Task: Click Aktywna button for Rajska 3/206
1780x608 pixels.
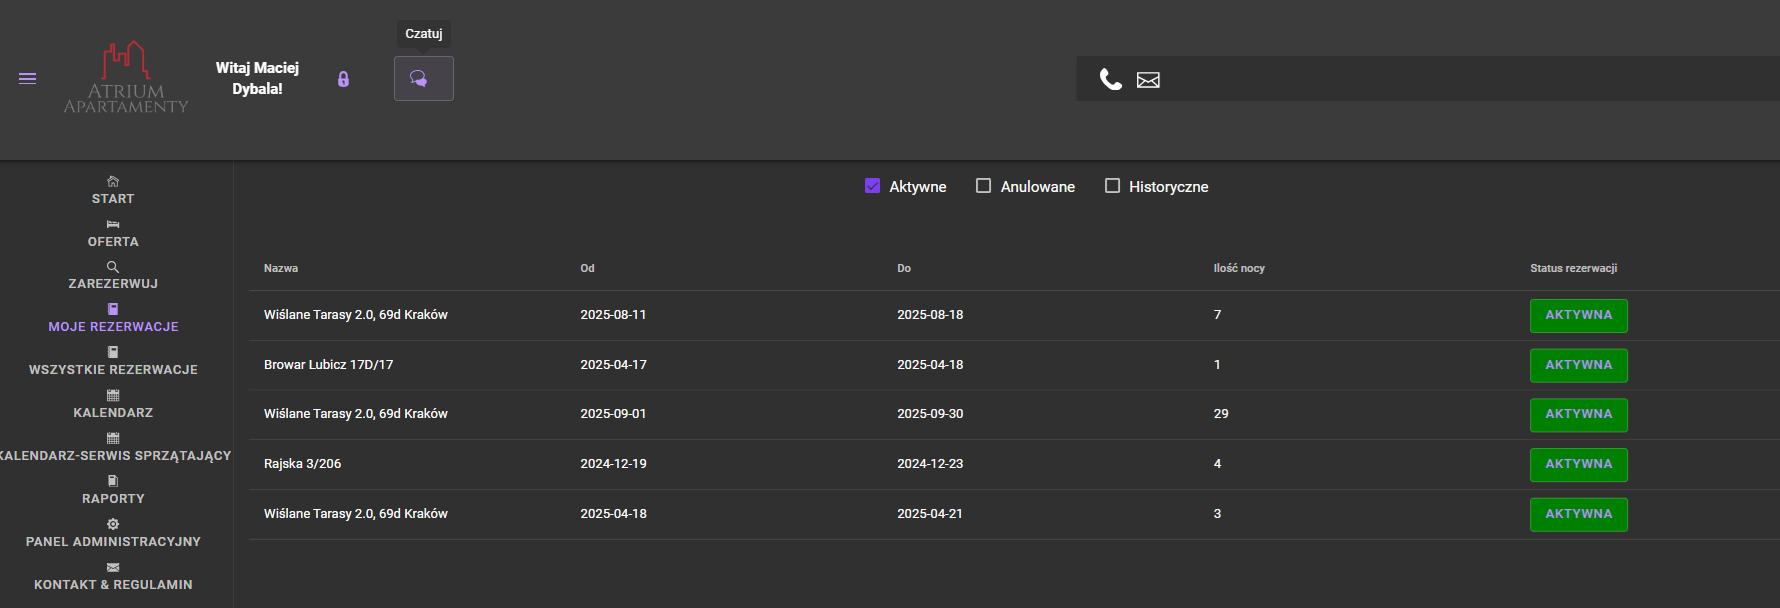Action: [1578, 464]
